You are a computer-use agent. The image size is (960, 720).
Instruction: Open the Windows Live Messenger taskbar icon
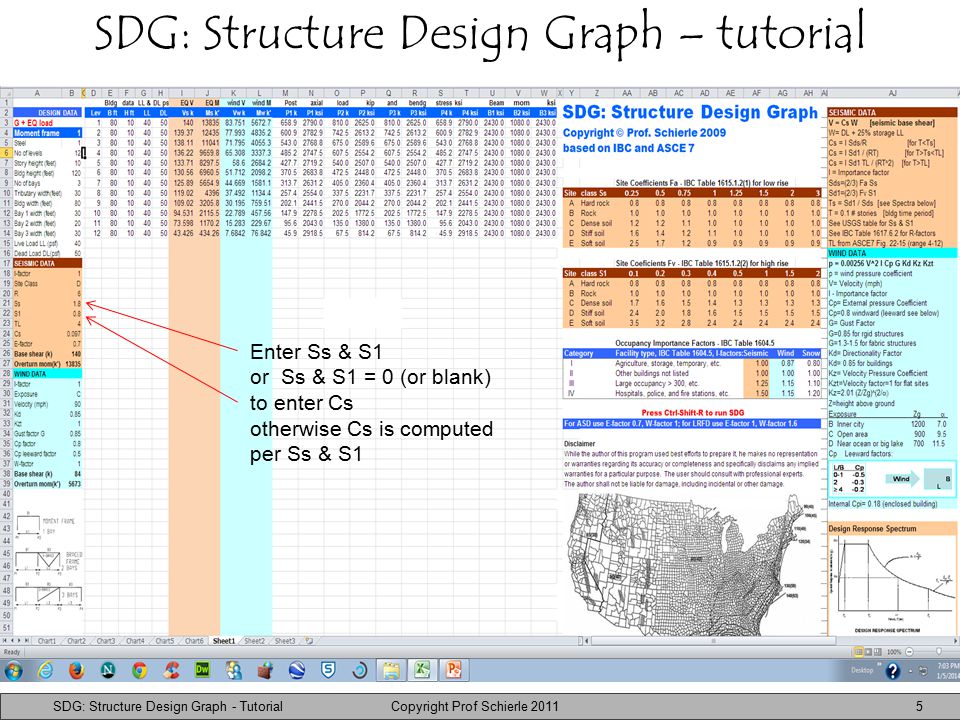click(x=234, y=670)
